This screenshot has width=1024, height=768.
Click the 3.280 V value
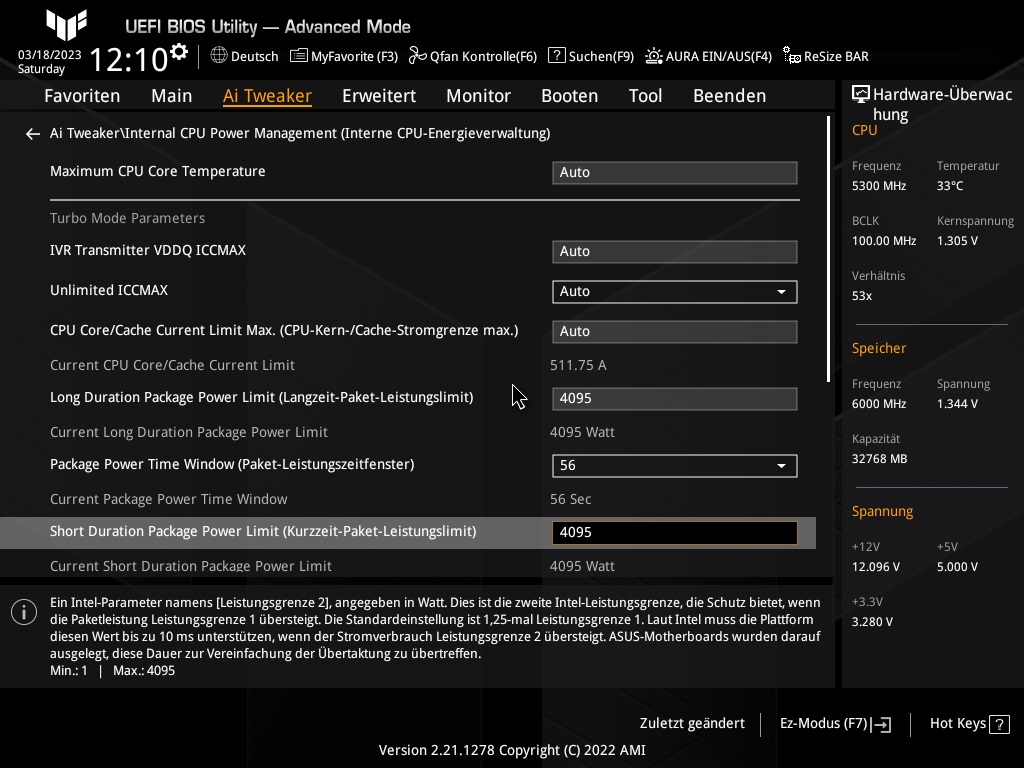tap(872, 622)
